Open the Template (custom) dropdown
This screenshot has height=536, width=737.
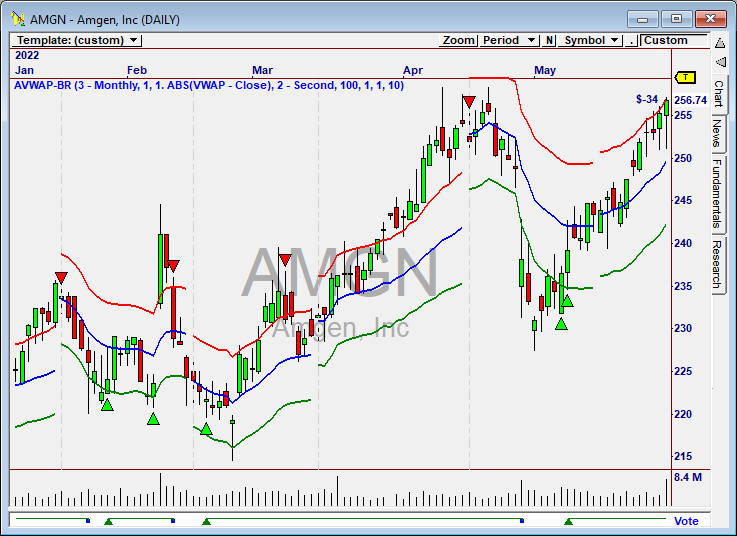[76, 40]
